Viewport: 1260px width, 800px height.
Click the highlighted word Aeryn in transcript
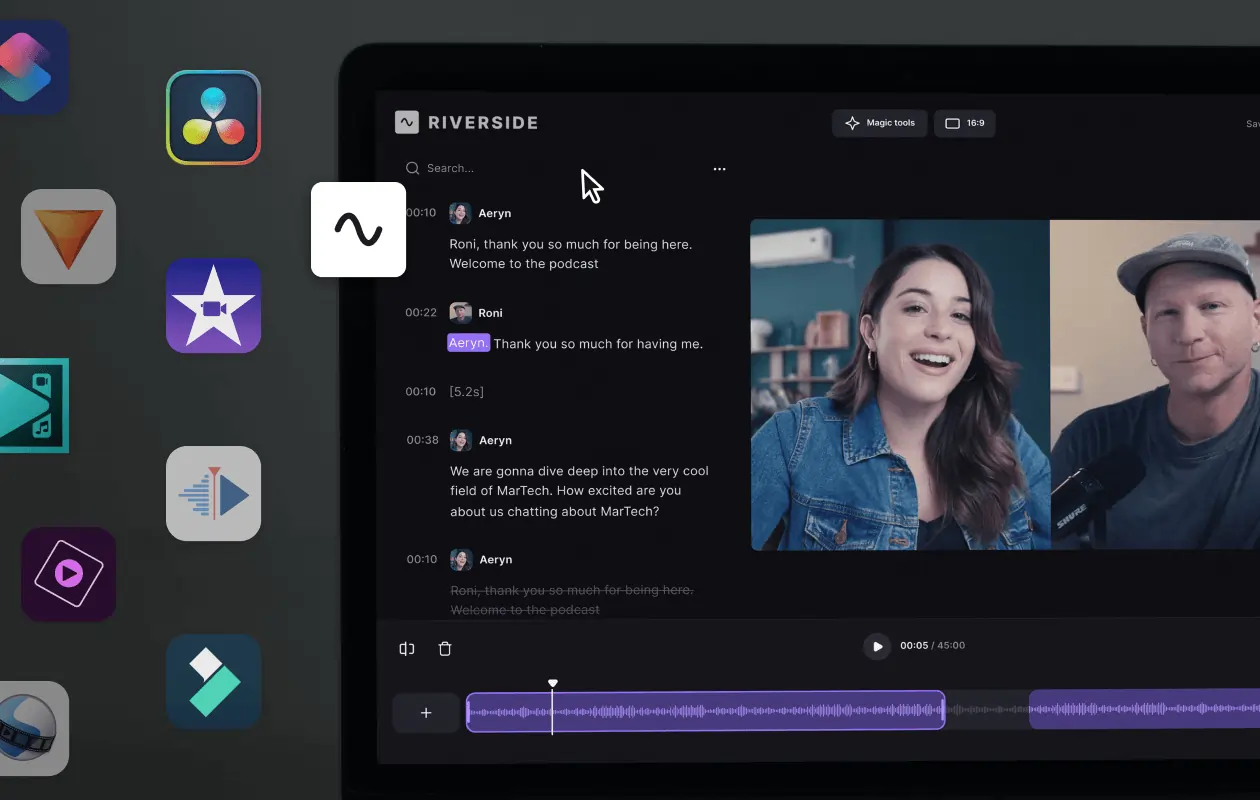point(468,343)
